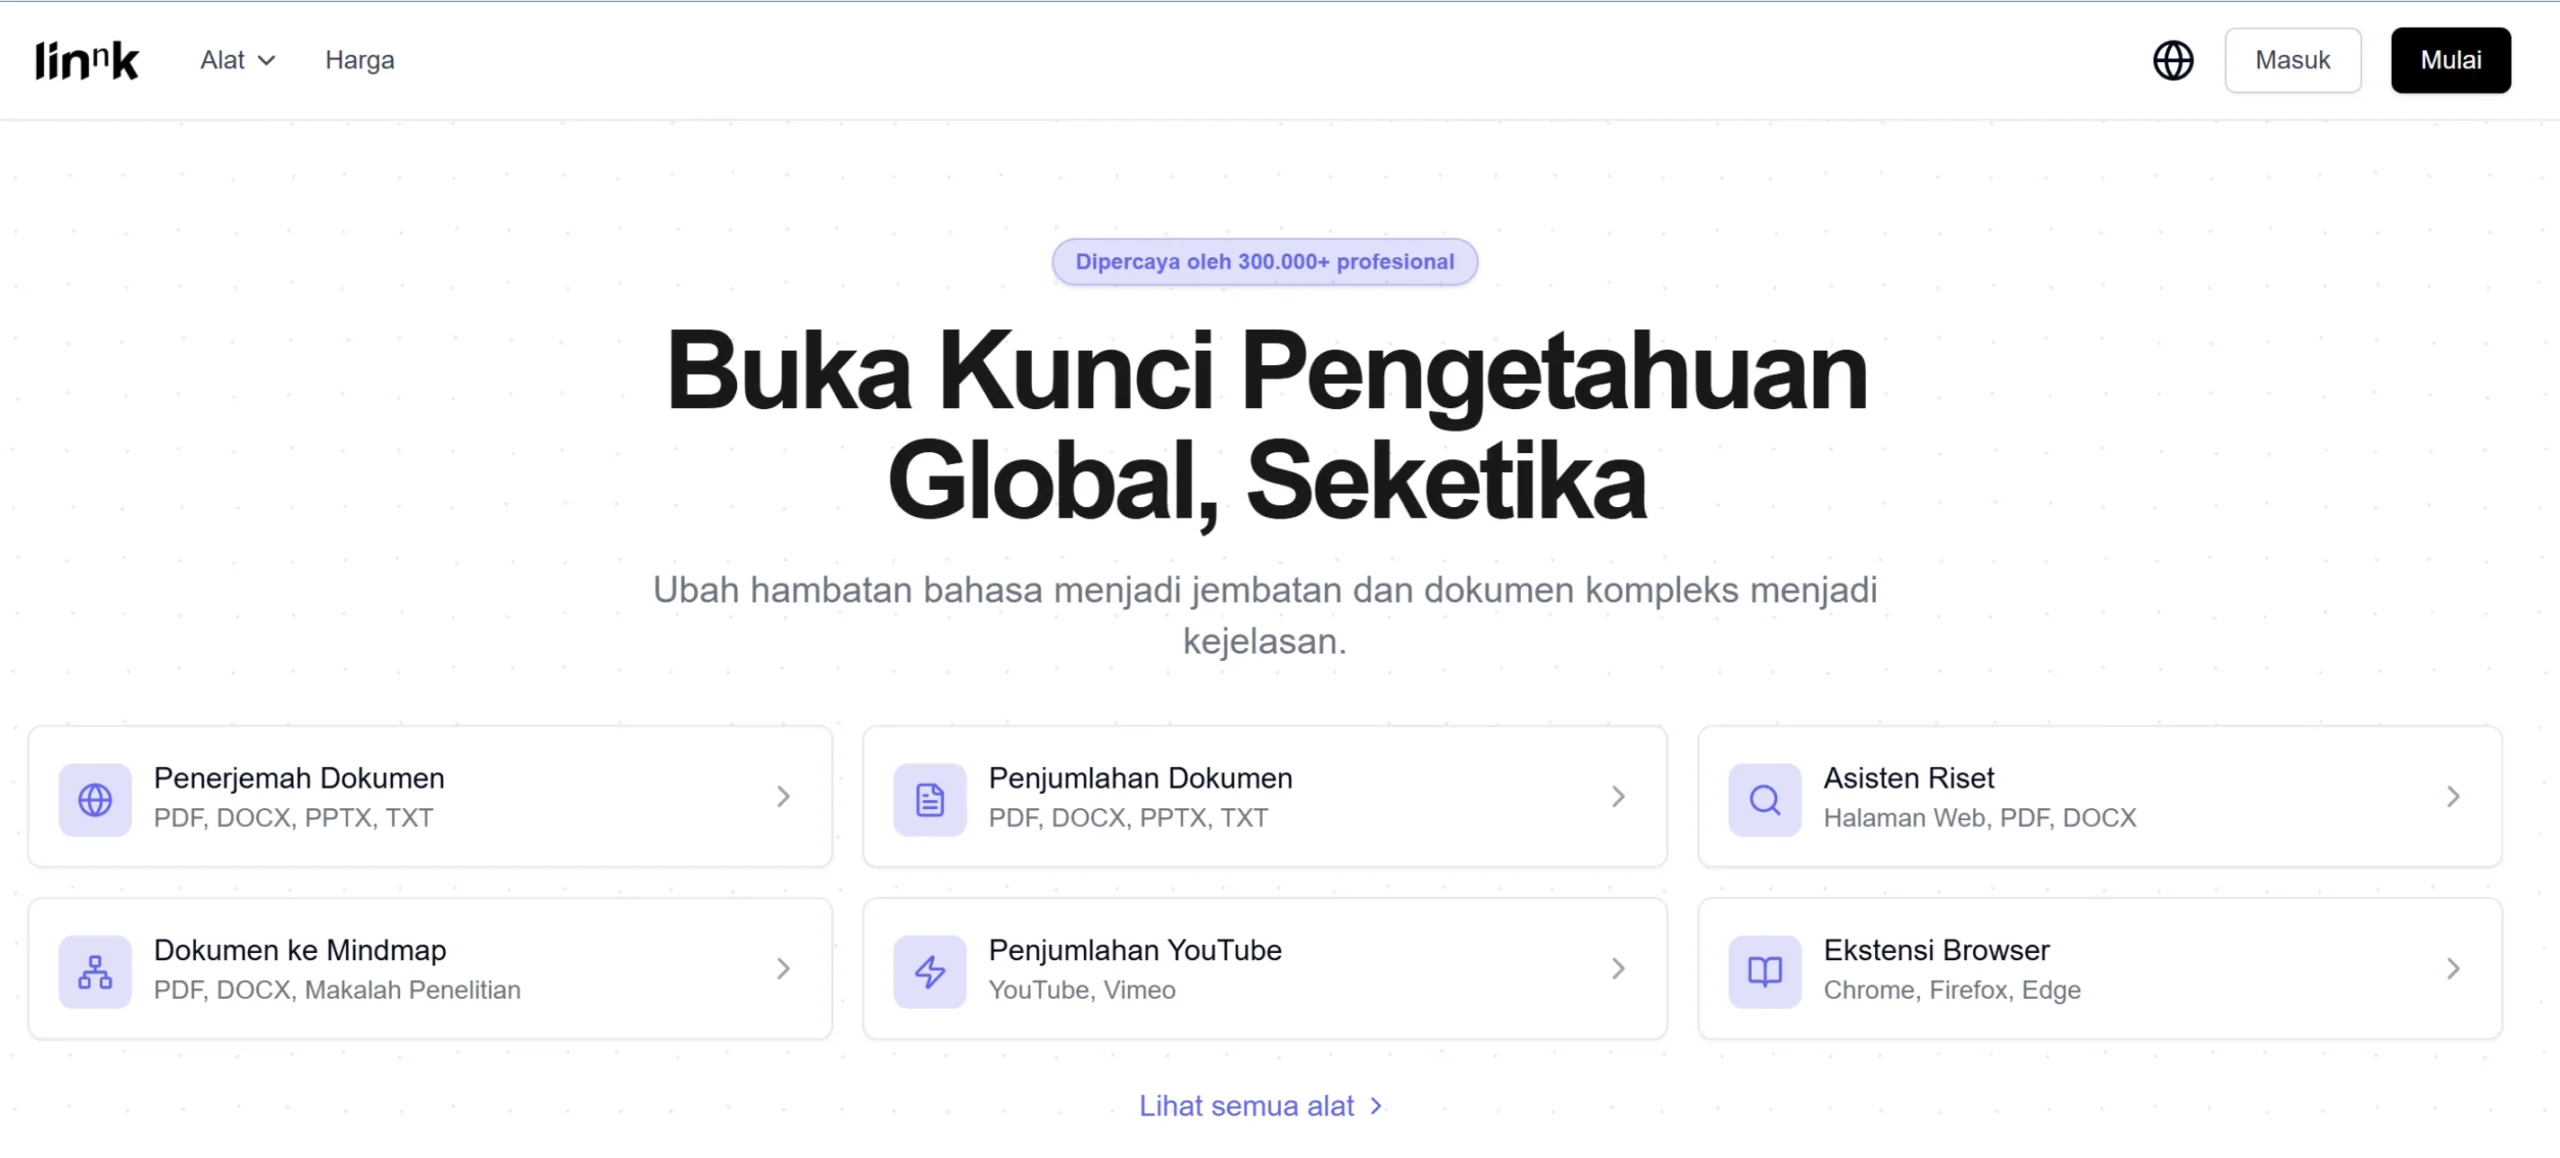Click the lightning icon for Penjumlahan YouTube
The height and width of the screenshot is (1158, 2560).
tap(929, 970)
